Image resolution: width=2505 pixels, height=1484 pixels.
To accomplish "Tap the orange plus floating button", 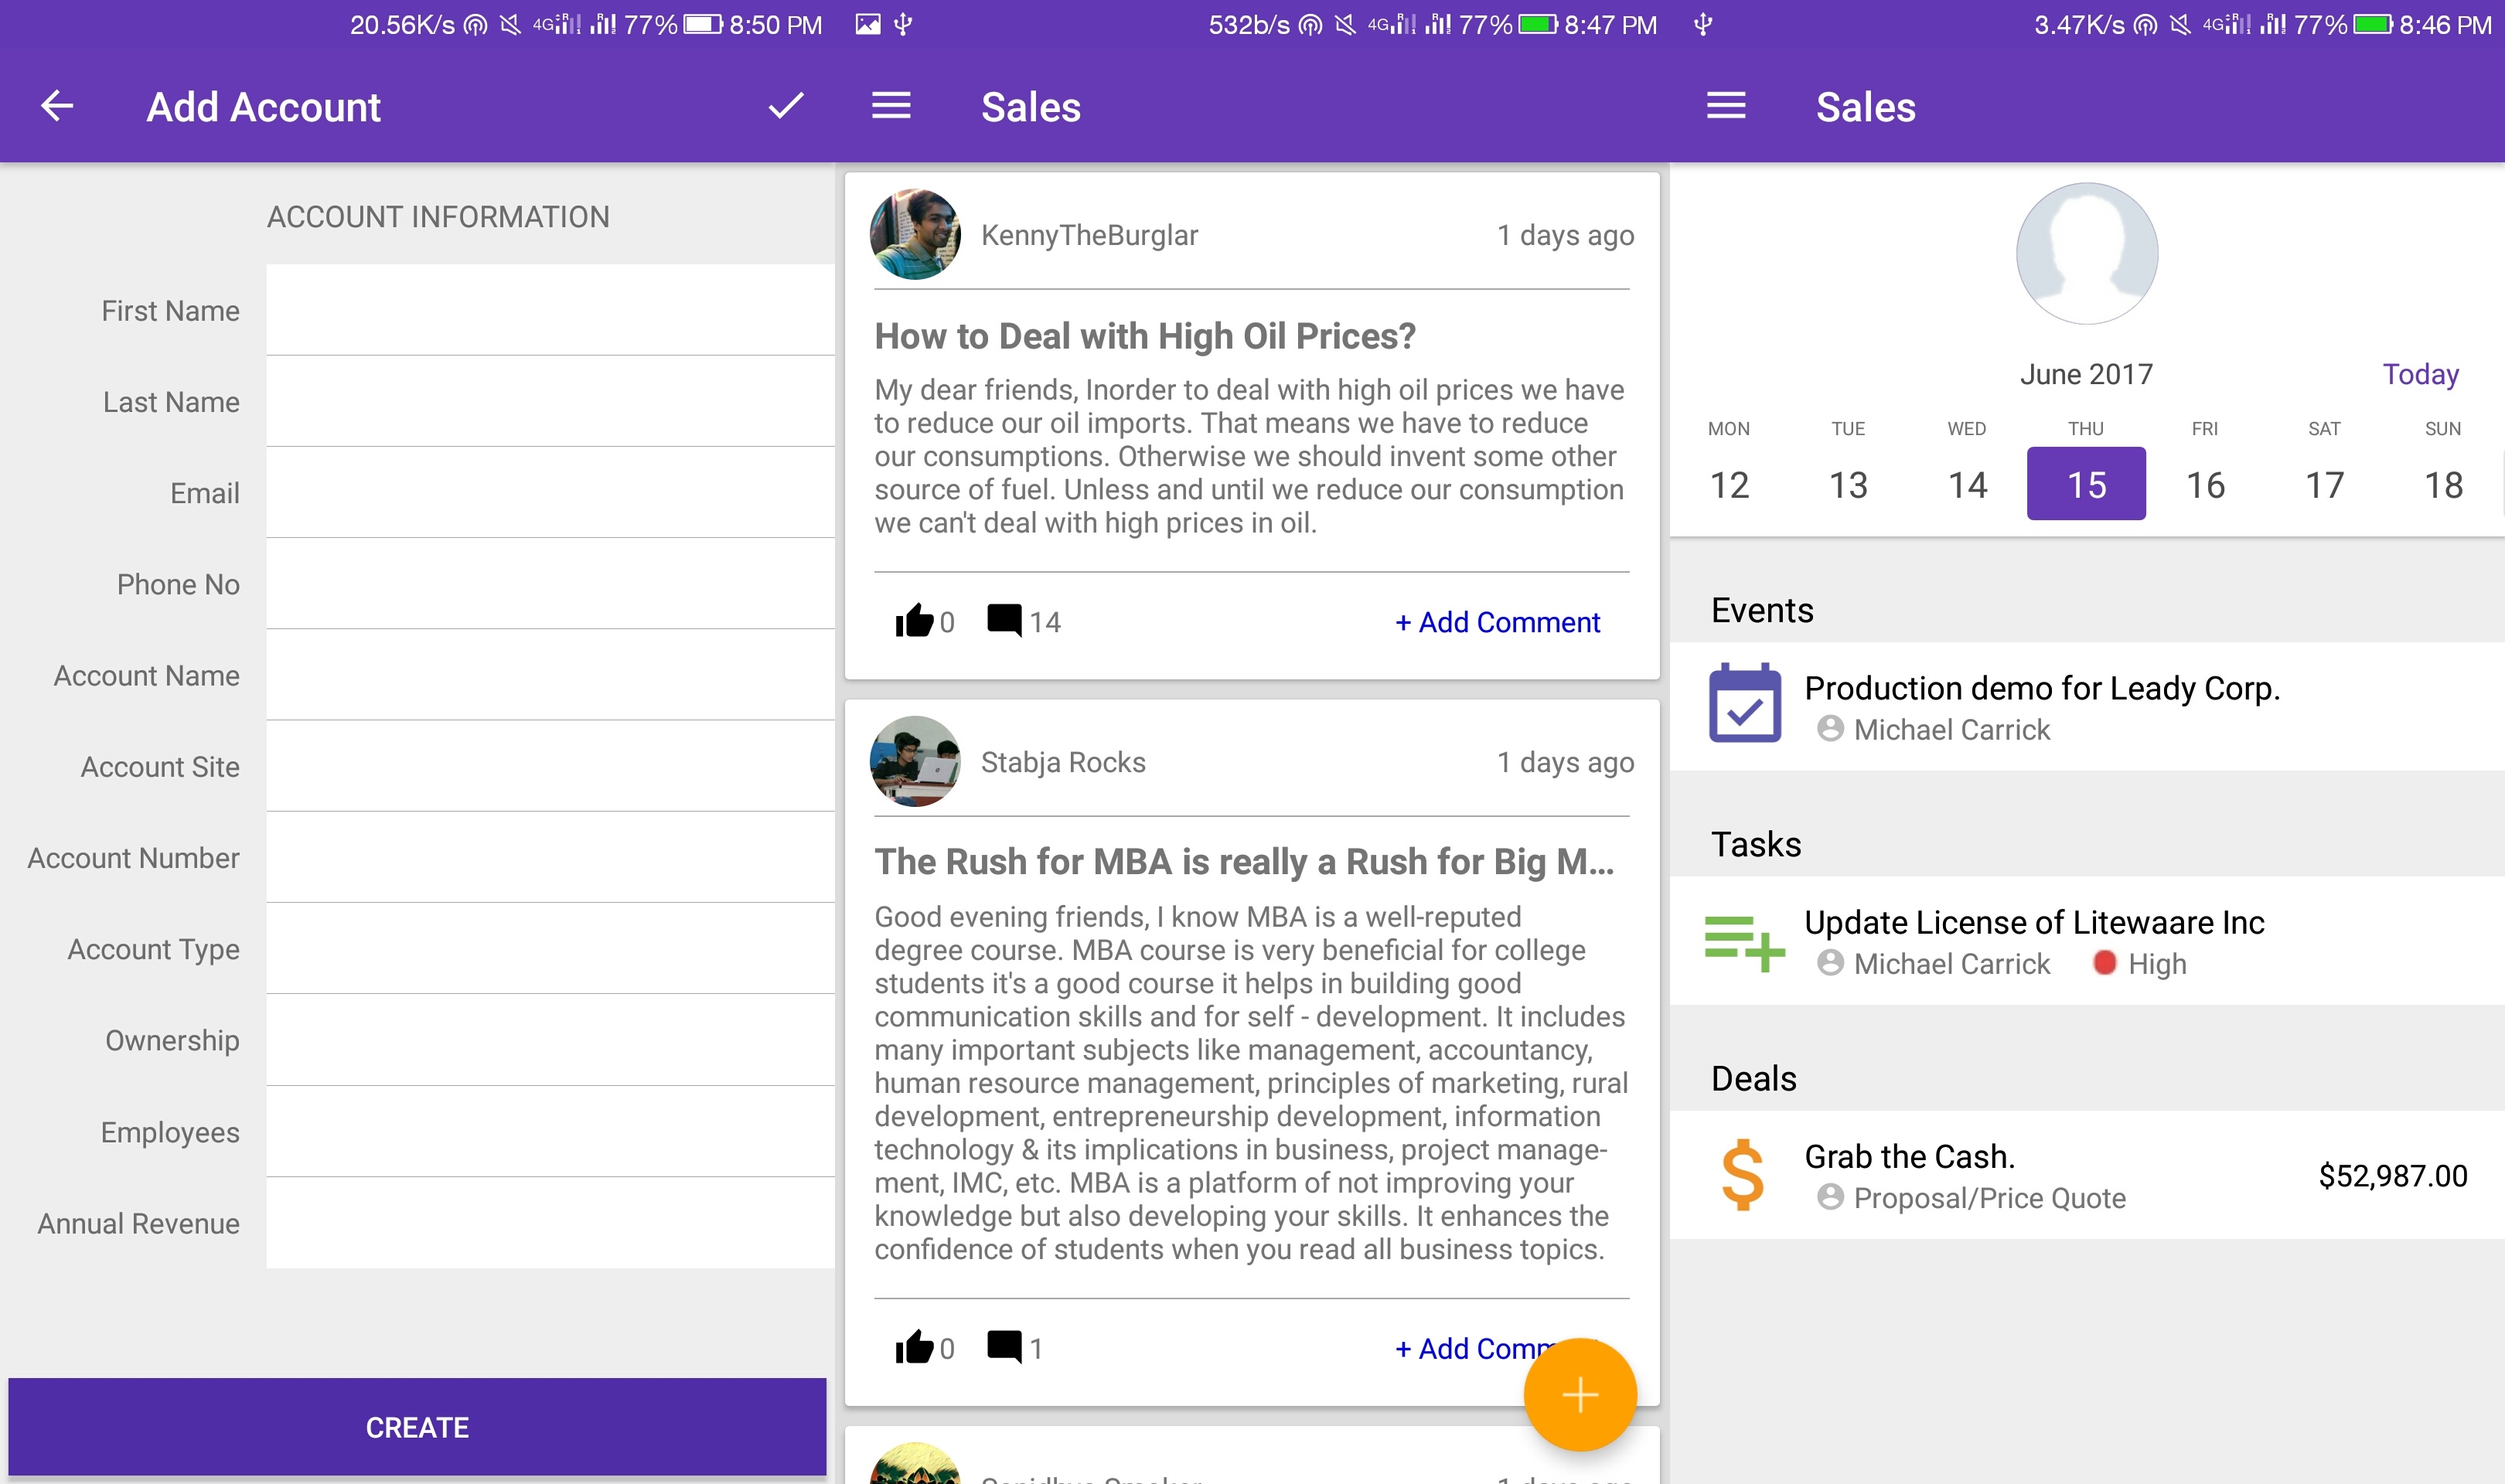I will (x=1579, y=1394).
